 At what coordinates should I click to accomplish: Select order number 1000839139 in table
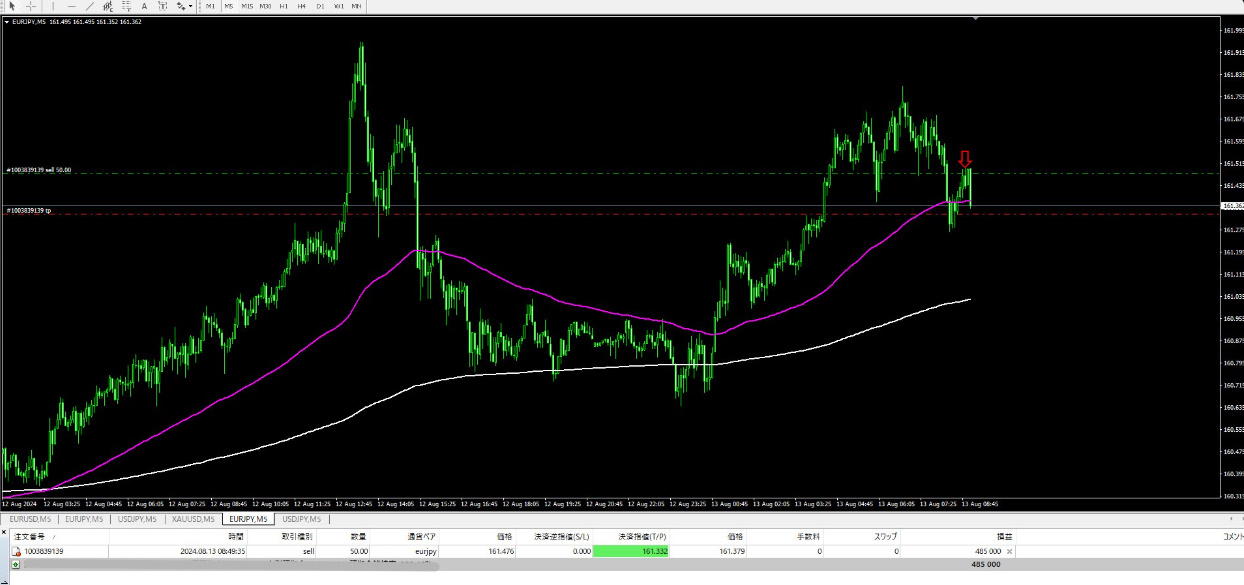coord(43,551)
